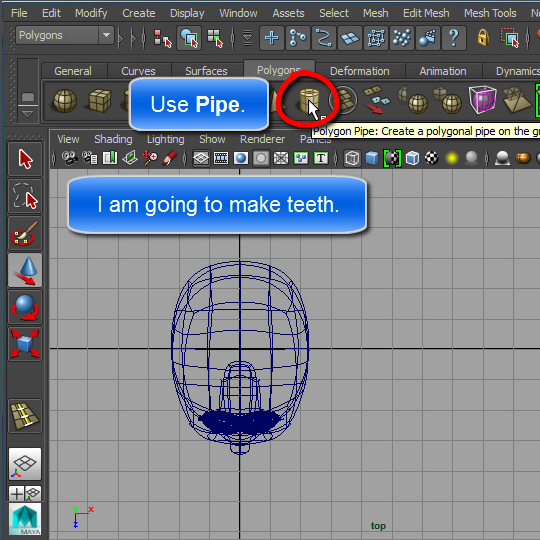The height and width of the screenshot is (540, 540).
Task: Toggle the curves selection mask icon
Action: coord(324,38)
